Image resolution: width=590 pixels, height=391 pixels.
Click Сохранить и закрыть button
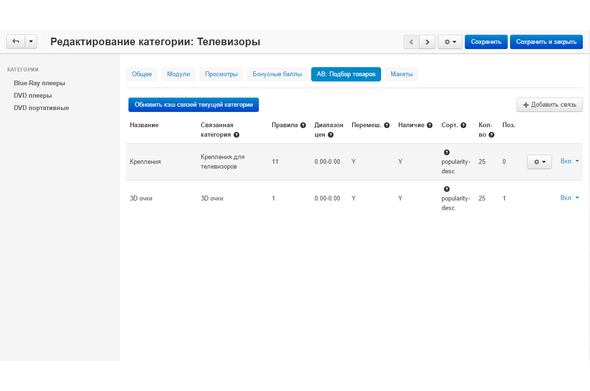[546, 42]
